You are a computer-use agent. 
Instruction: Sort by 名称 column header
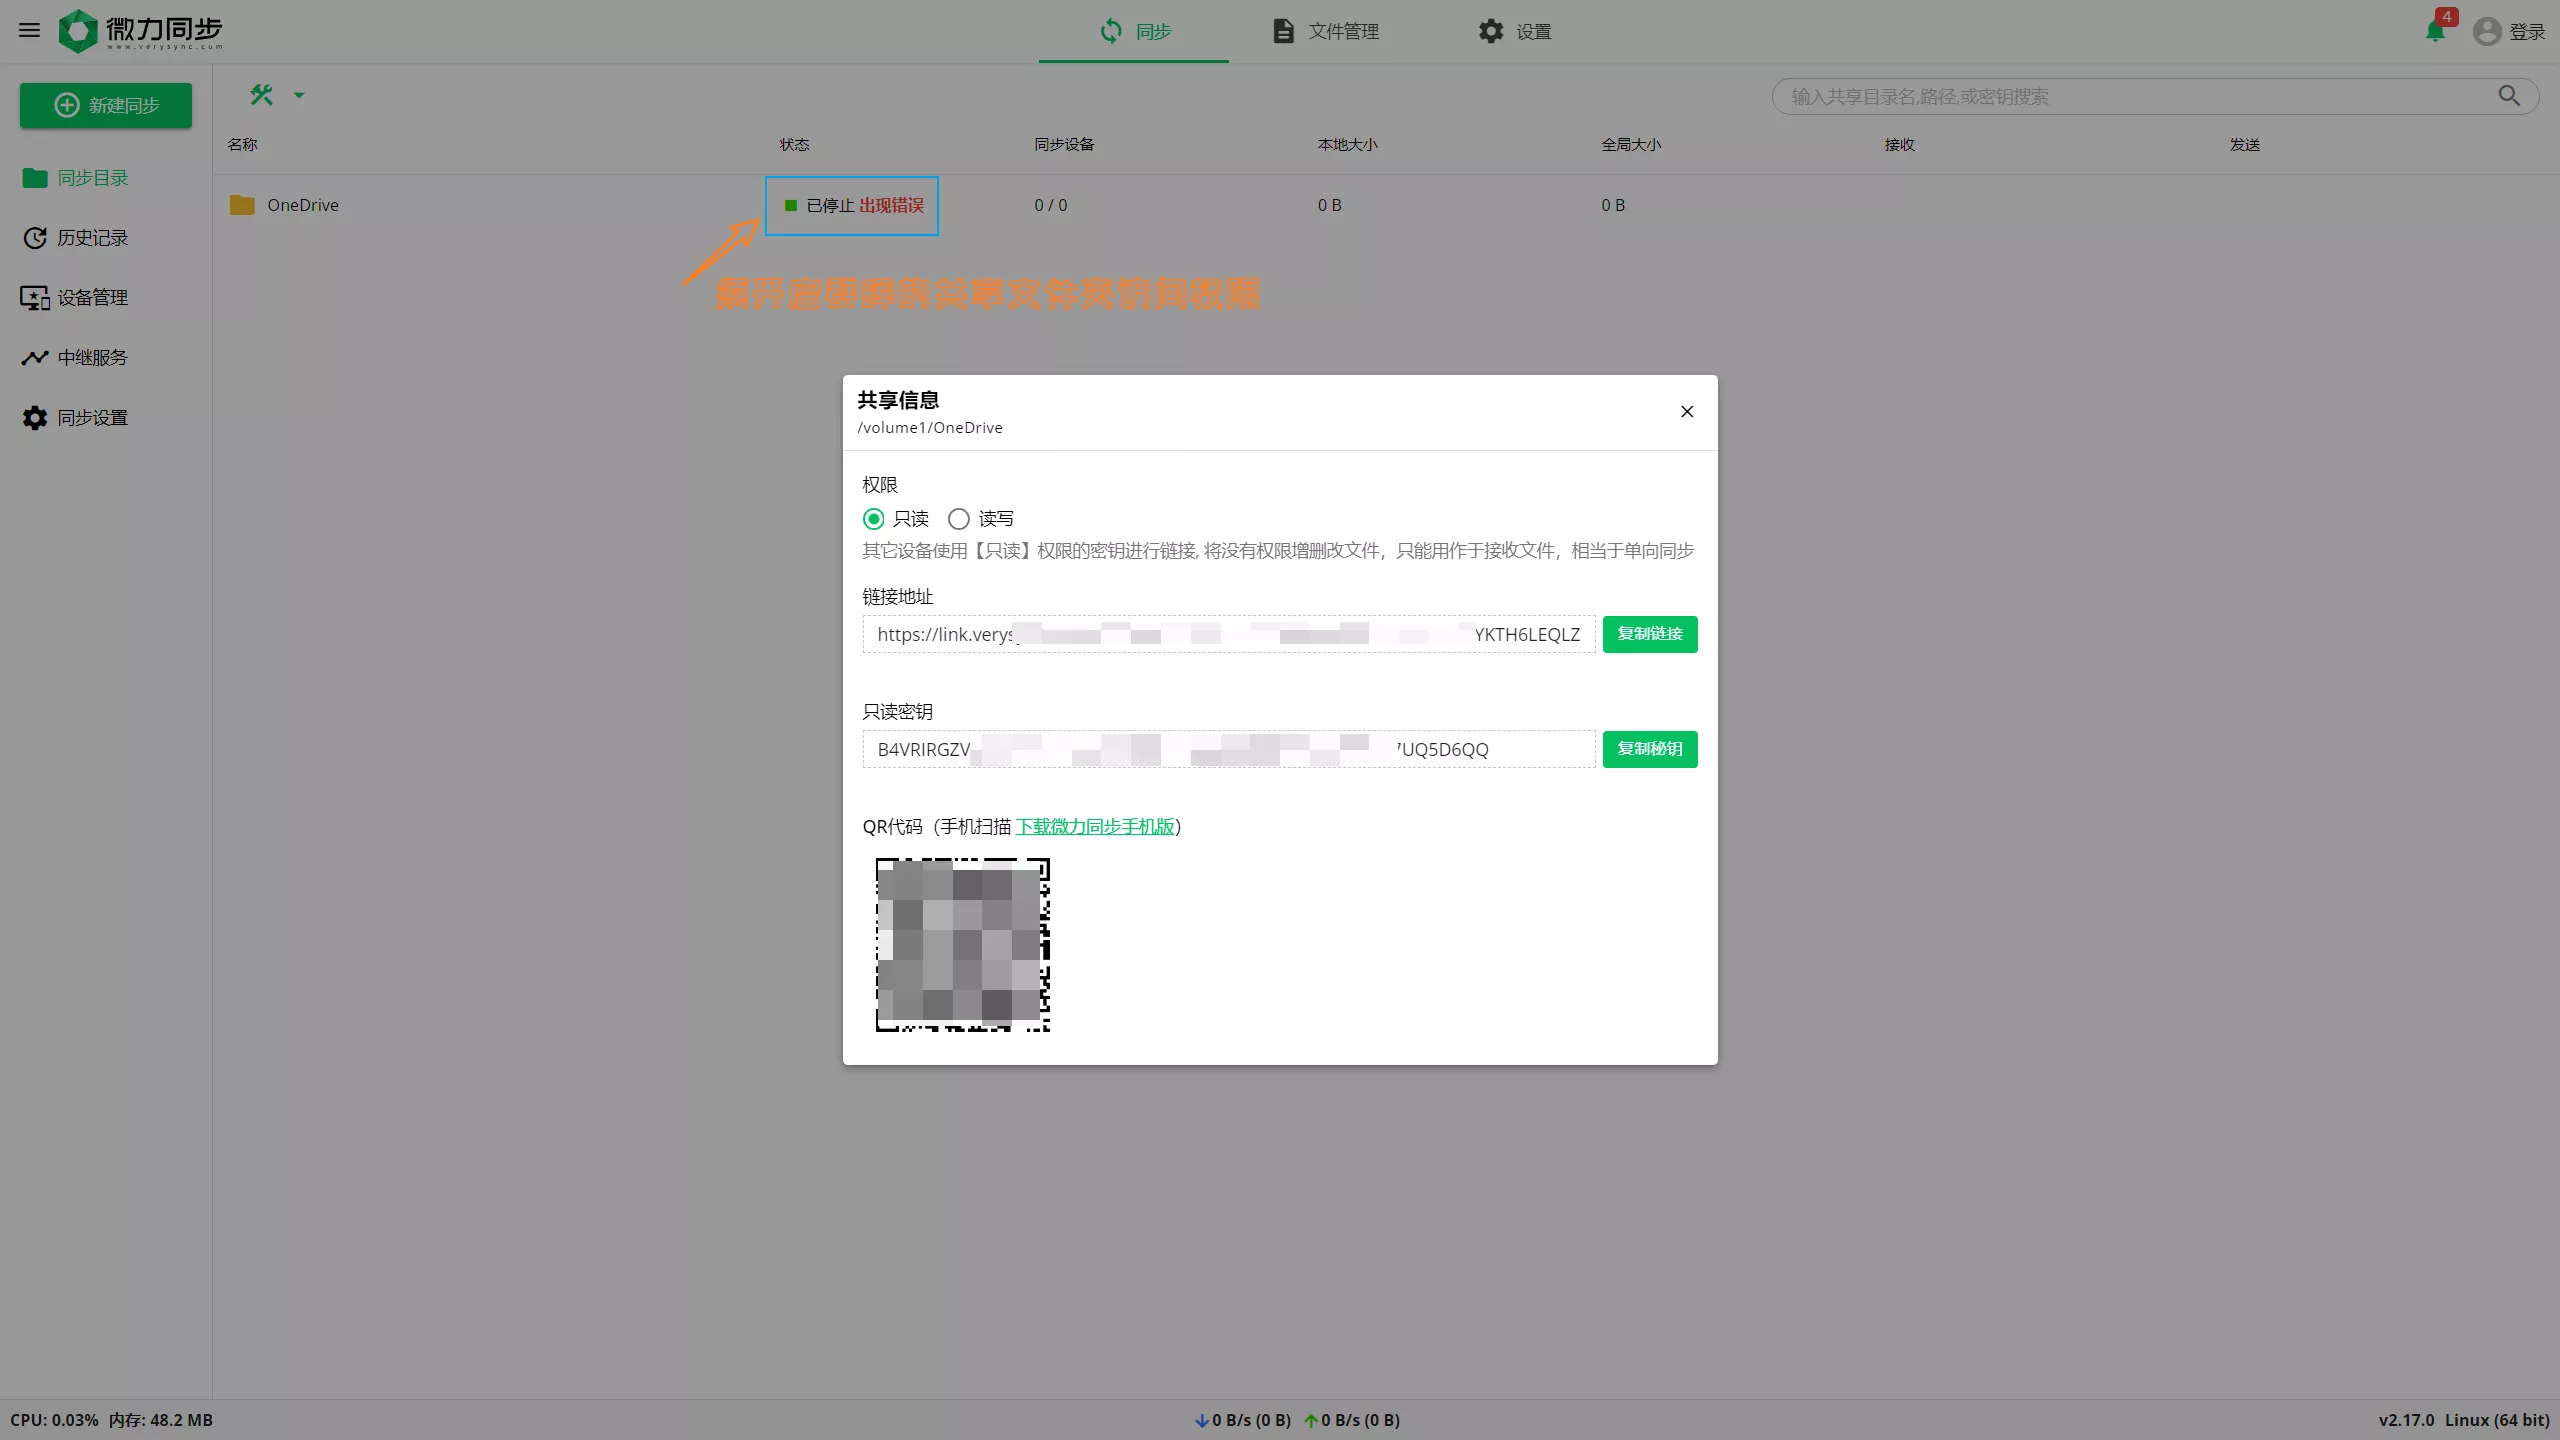[x=243, y=145]
